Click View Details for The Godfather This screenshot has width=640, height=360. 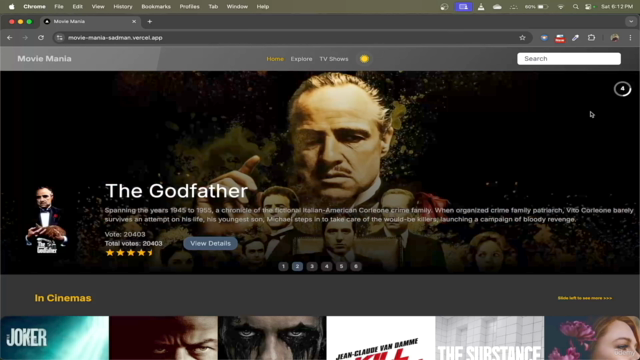pos(210,243)
